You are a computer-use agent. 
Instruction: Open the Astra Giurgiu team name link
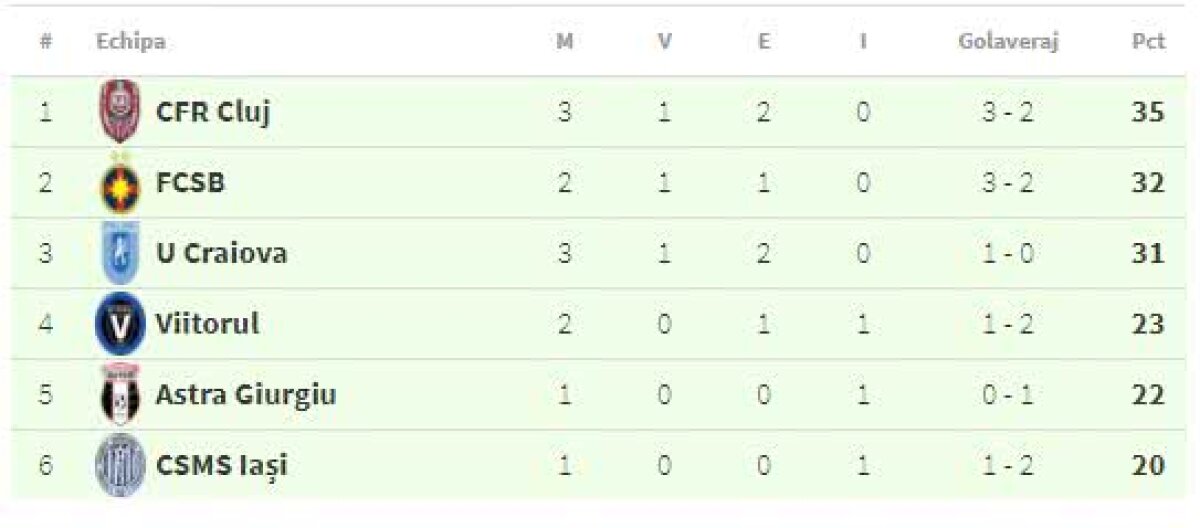[x=245, y=395]
